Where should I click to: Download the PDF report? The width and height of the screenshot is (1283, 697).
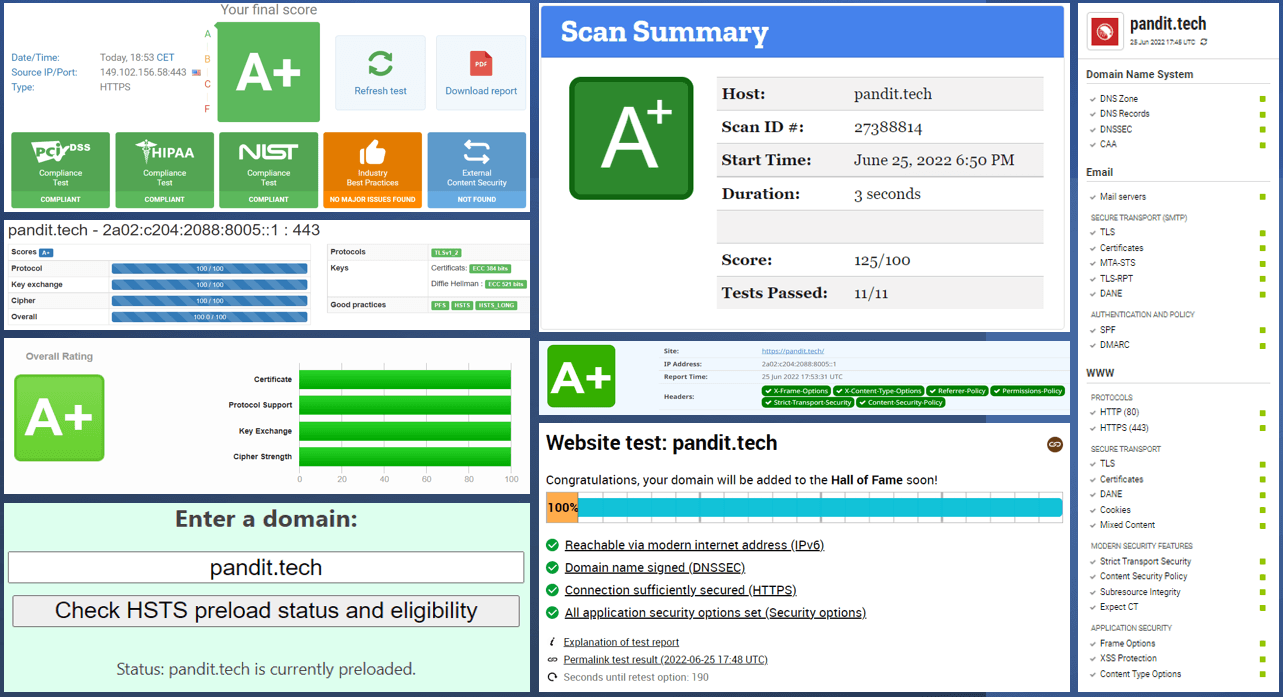(x=481, y=73)
